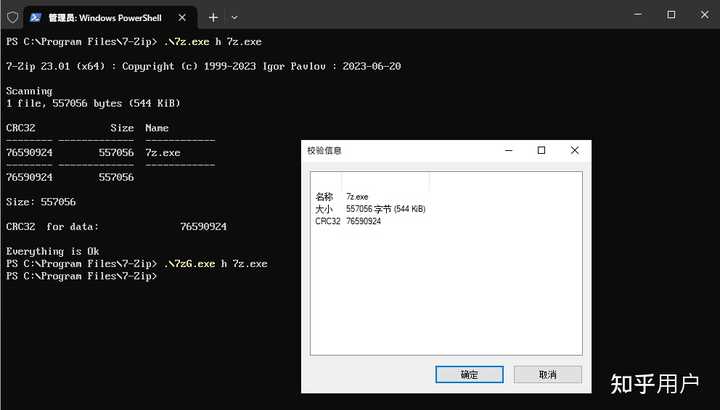The image size is (720, 410).
Task: Click the 'Scanning' line in terminal
Action: (29, 91)
